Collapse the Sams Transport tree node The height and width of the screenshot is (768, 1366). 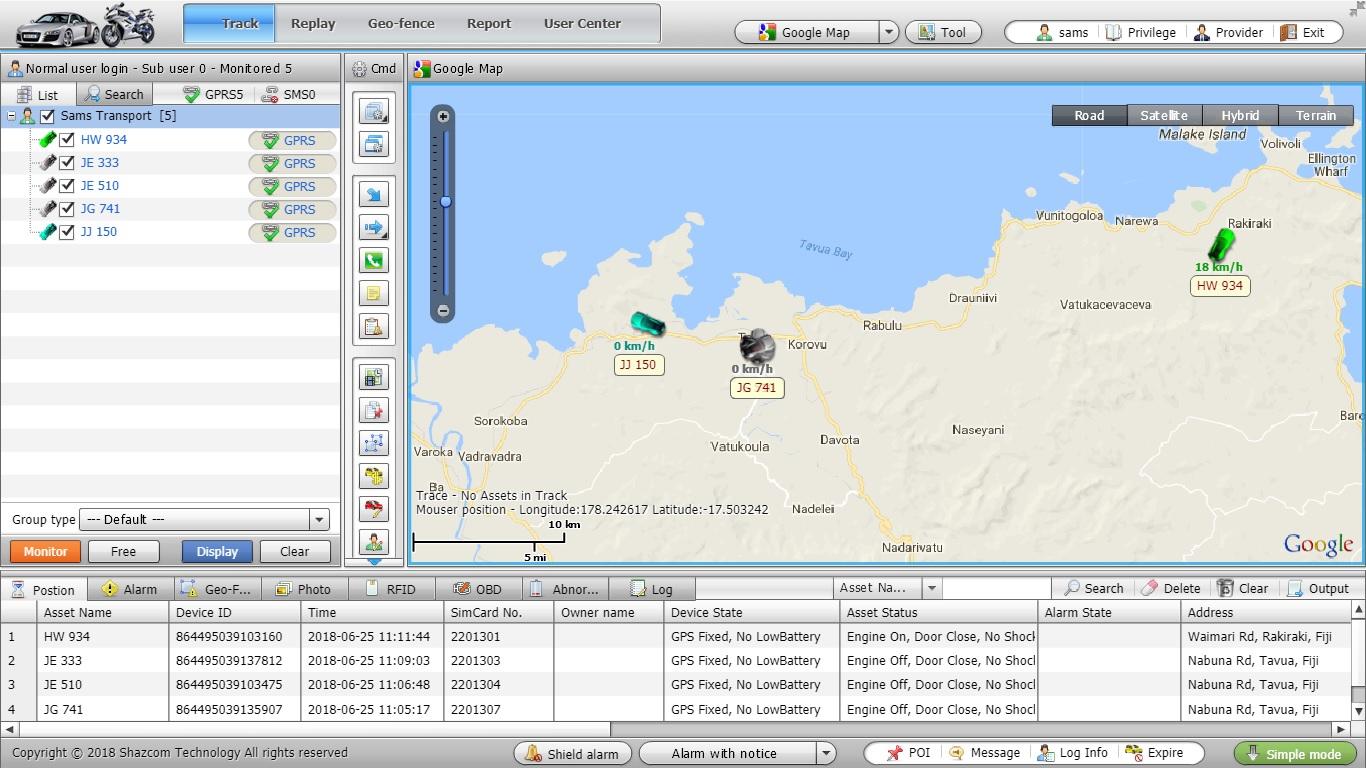(x=11, y=116)
